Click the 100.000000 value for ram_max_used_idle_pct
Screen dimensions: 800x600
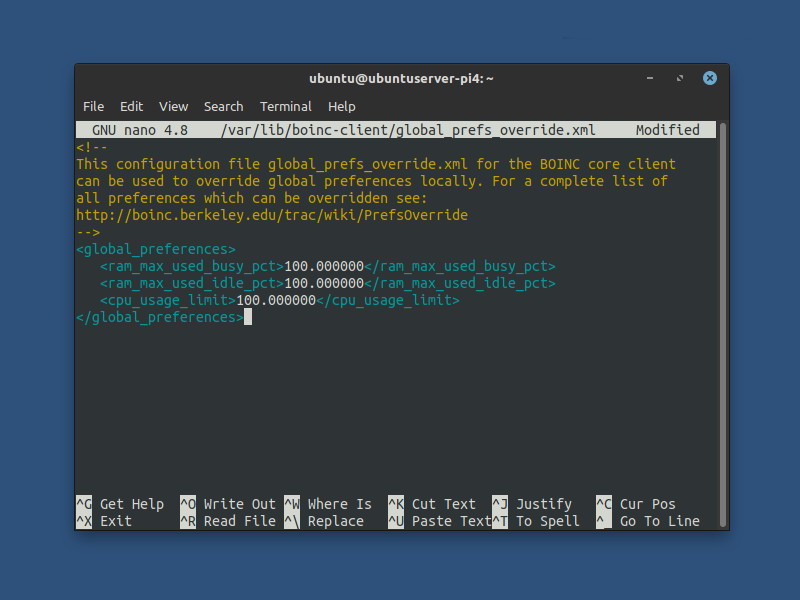[x=324, y=283]
